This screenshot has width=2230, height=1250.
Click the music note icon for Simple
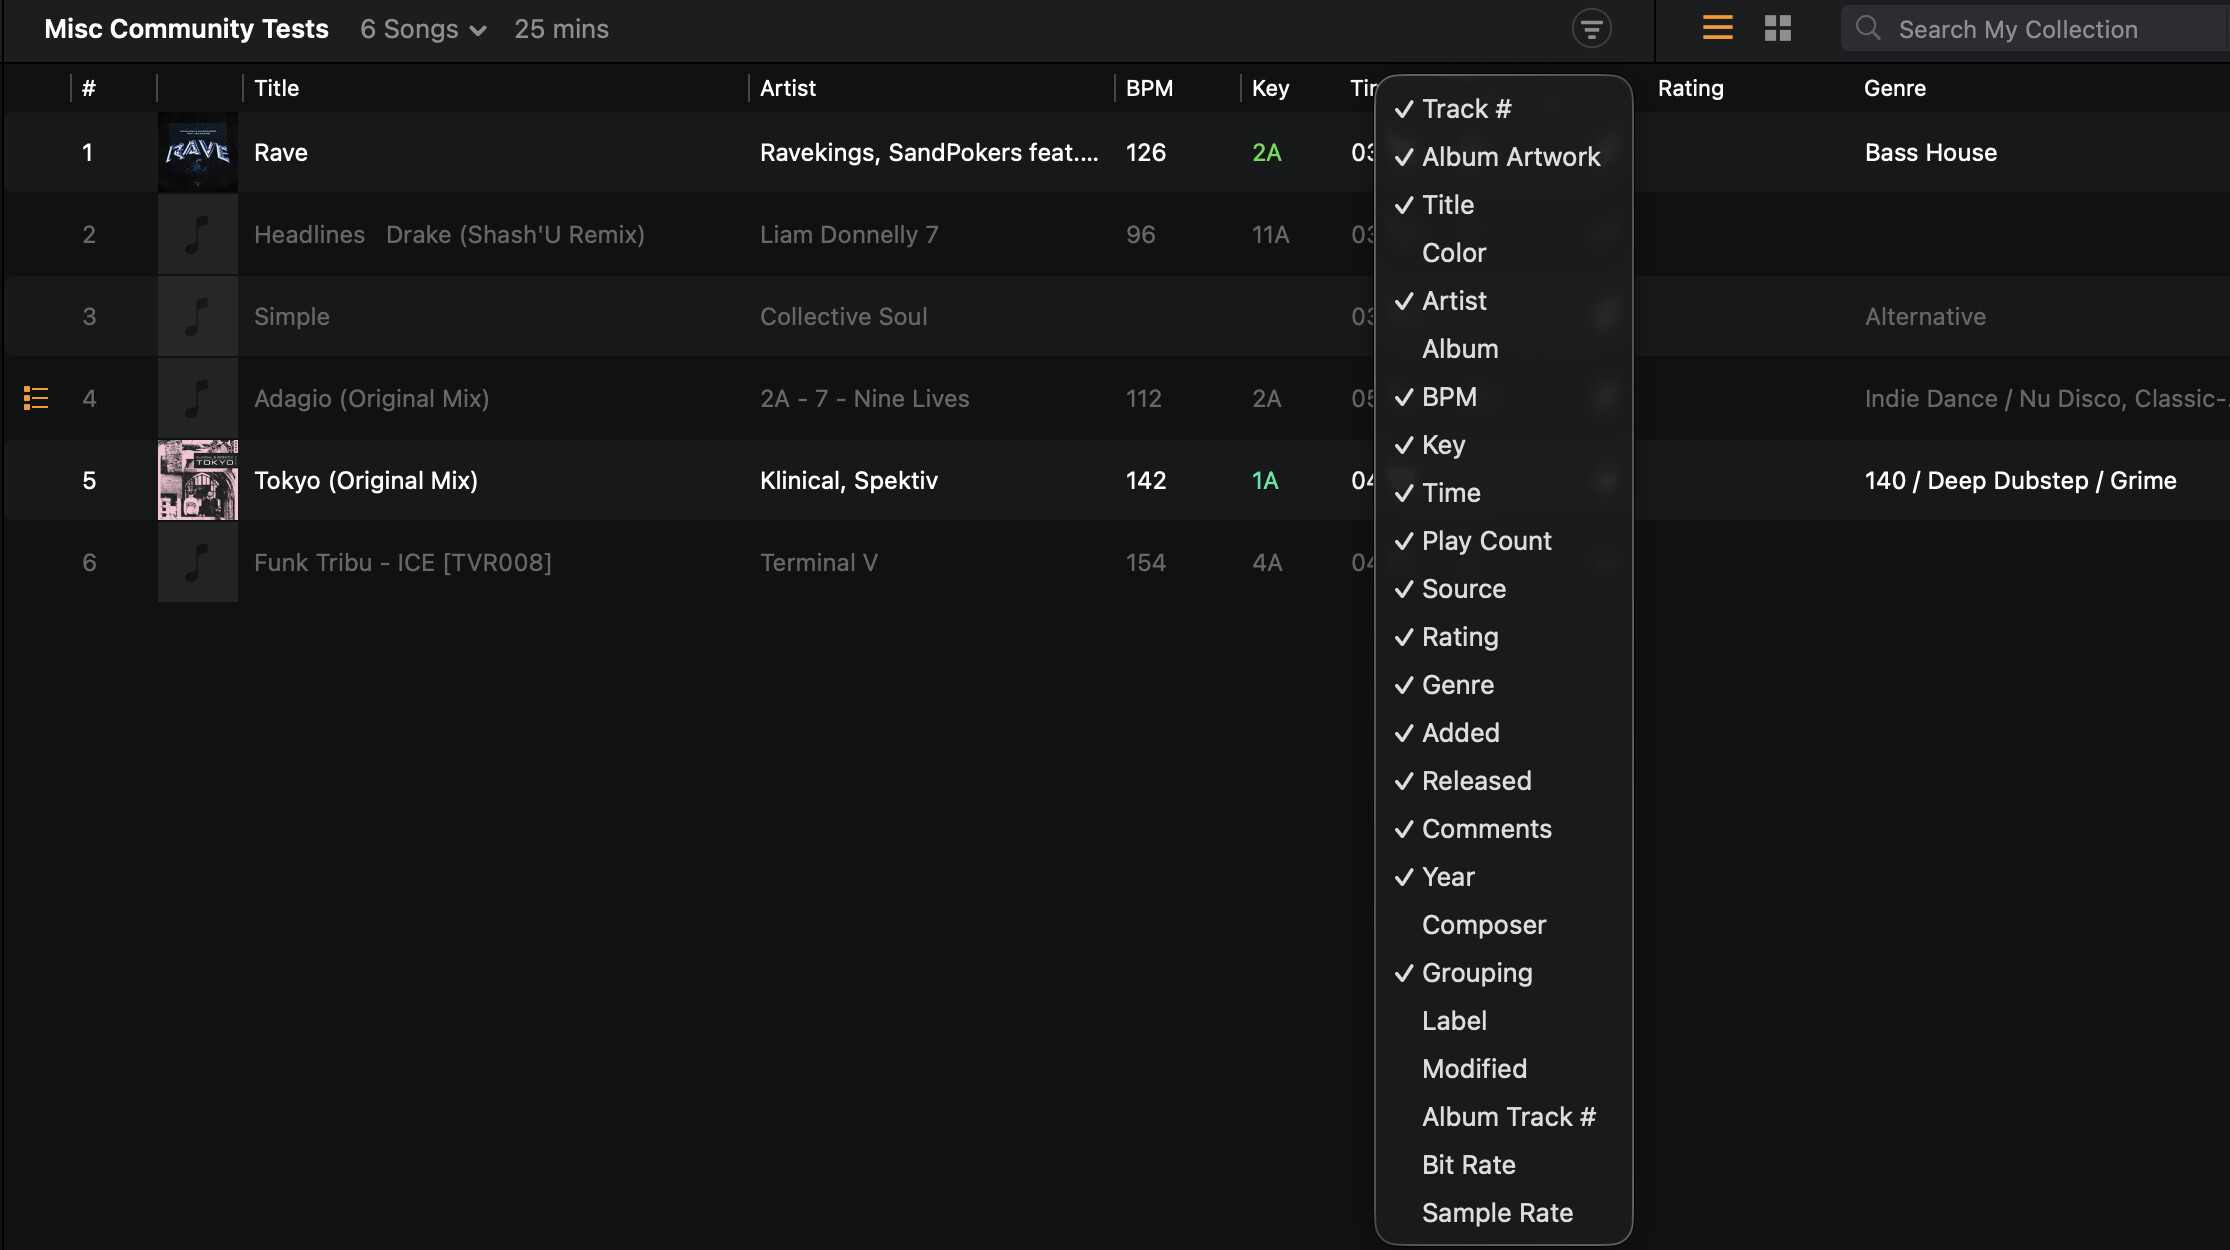198,317
